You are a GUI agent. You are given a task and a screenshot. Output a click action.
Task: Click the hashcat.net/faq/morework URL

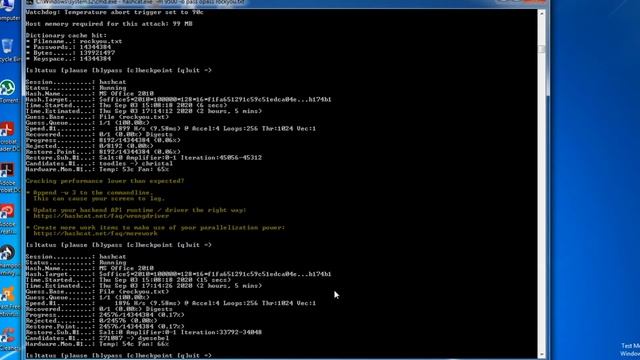[96, 233]
